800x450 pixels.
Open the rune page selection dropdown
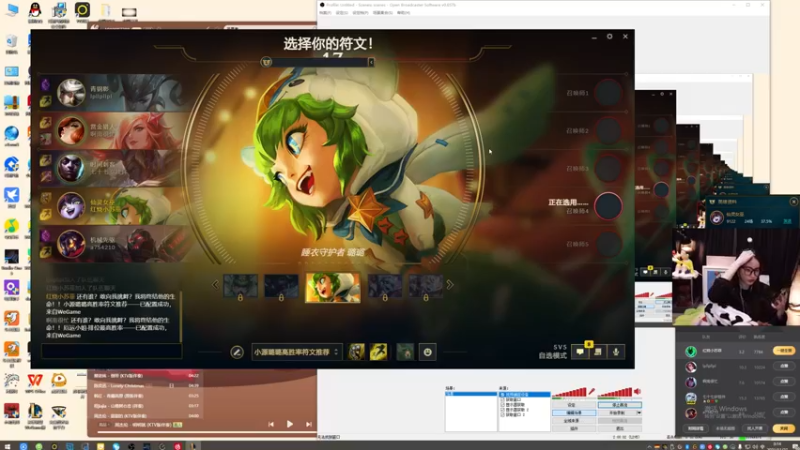pos(296,352)
